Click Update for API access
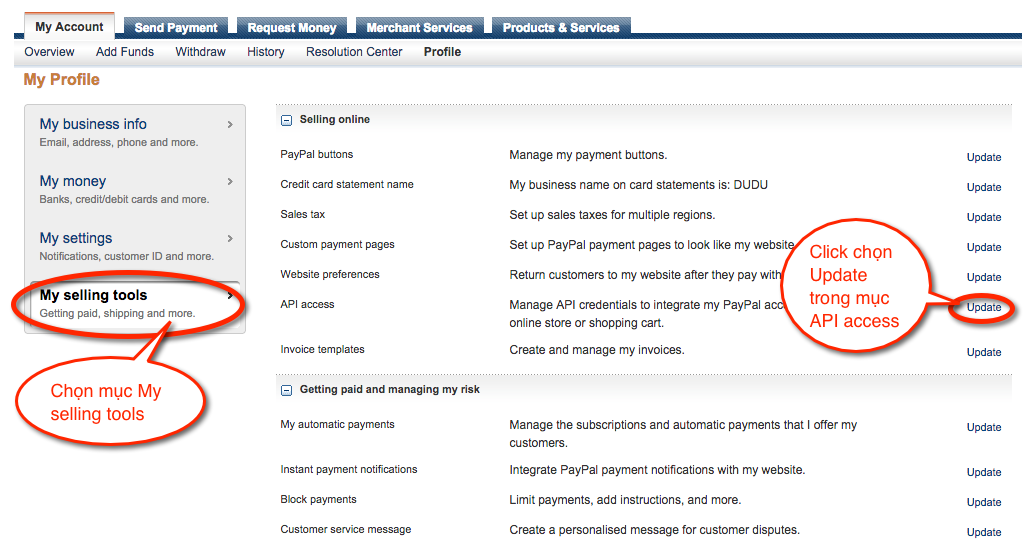 point(983,308)
